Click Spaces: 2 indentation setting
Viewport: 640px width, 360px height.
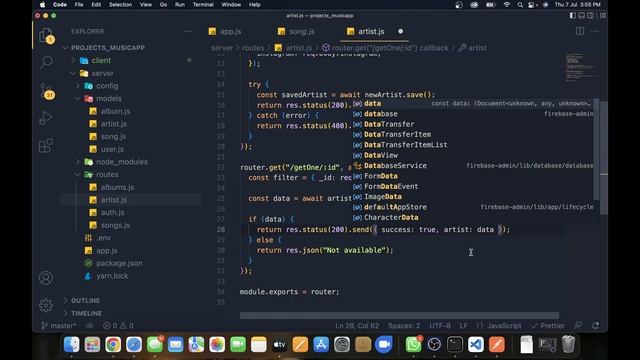pos(404,326)
